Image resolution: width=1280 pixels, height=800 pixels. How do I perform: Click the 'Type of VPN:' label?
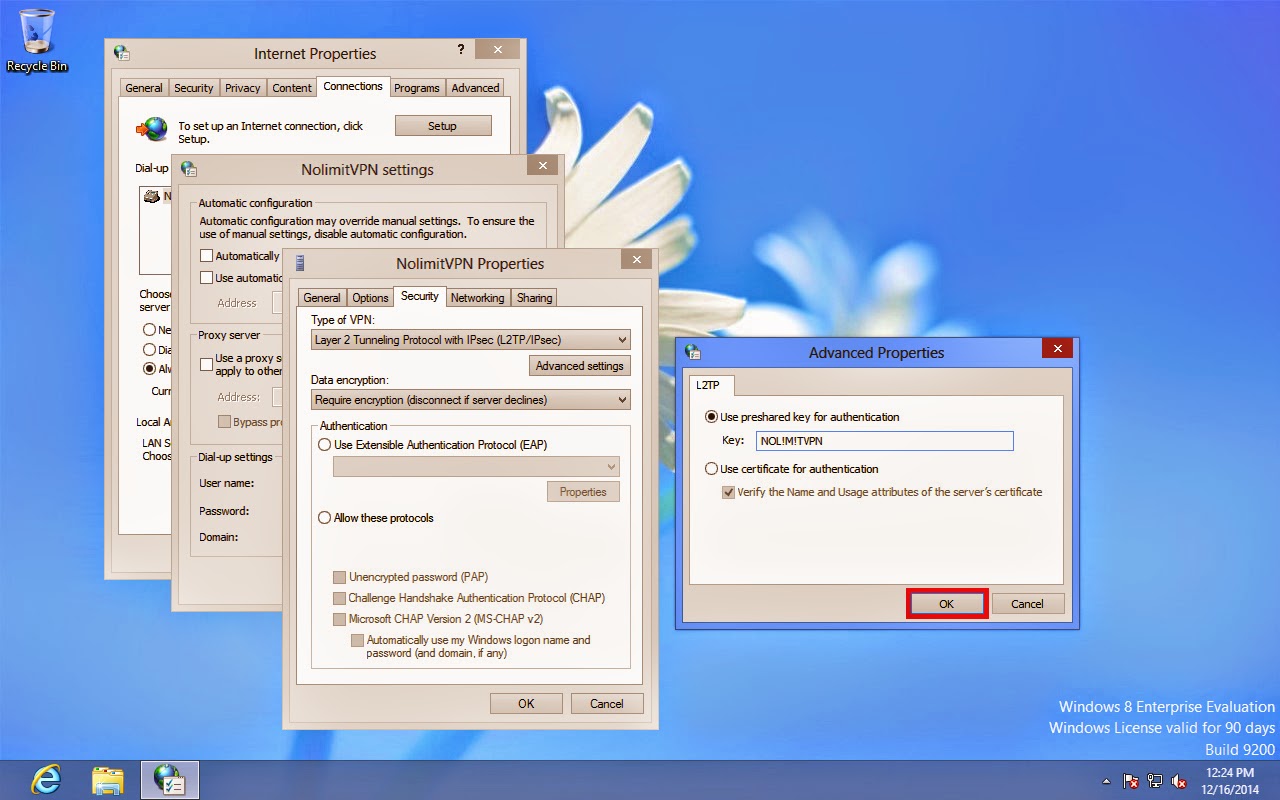[x=342, y=320]
